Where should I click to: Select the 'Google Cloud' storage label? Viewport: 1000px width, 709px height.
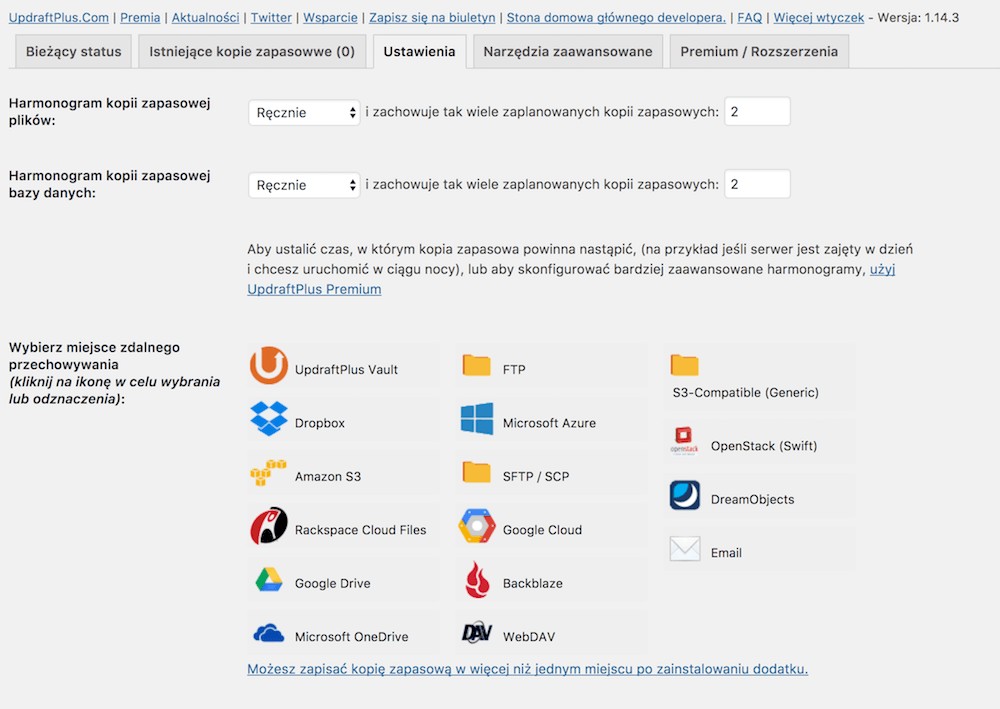542,530
